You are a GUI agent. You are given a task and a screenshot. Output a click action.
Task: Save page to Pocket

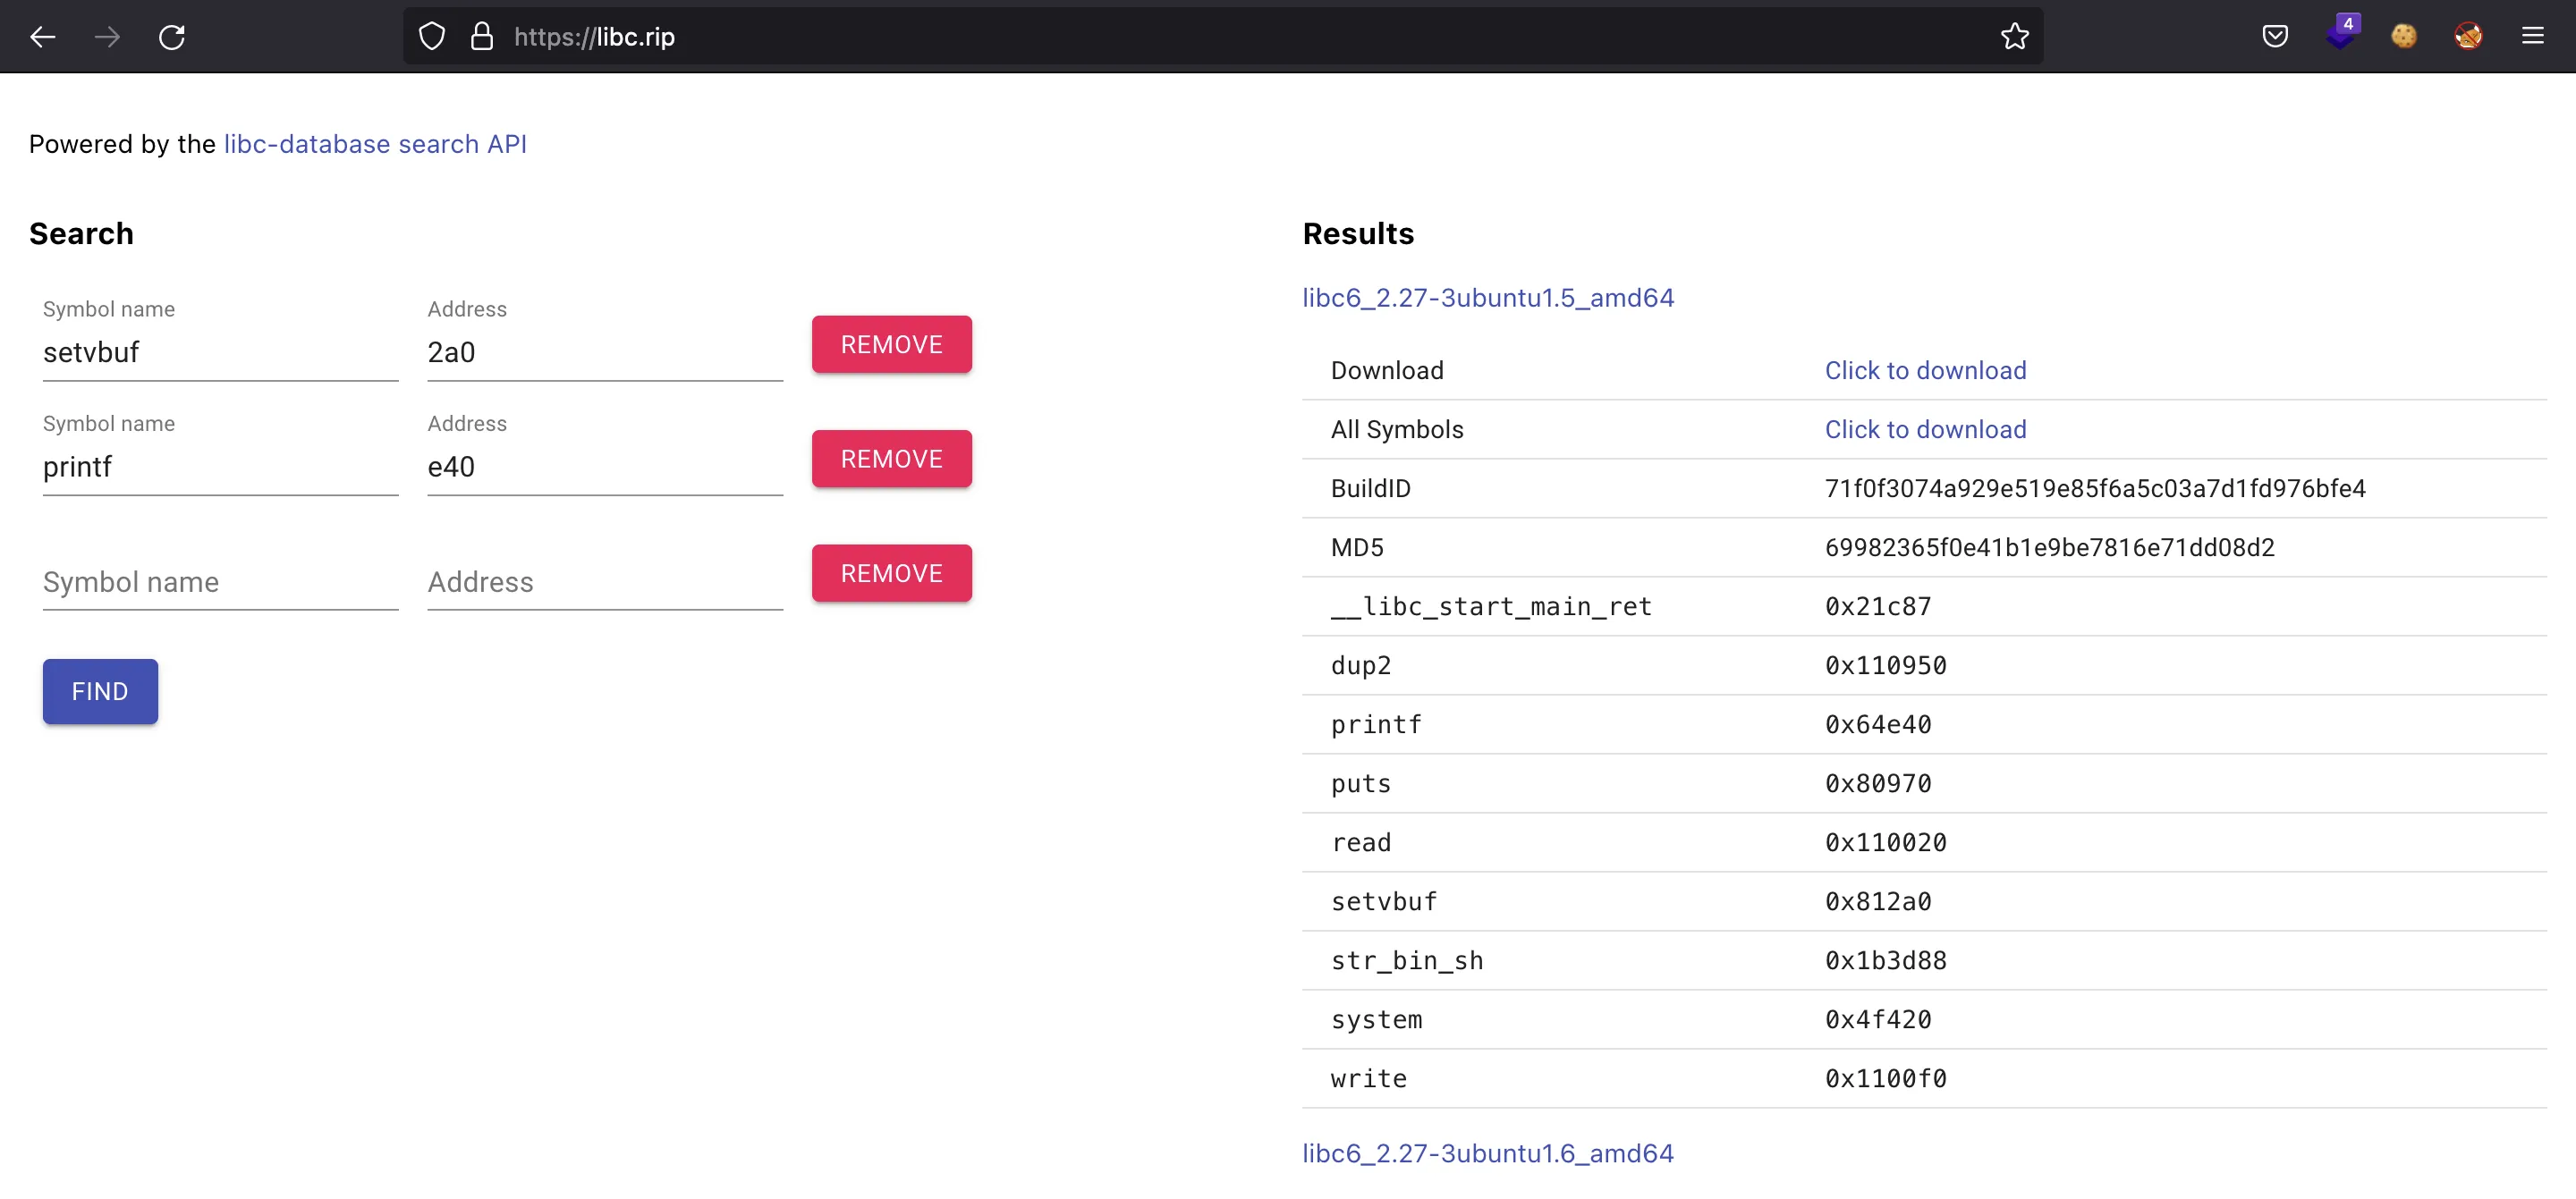(x=2275, y=37)
